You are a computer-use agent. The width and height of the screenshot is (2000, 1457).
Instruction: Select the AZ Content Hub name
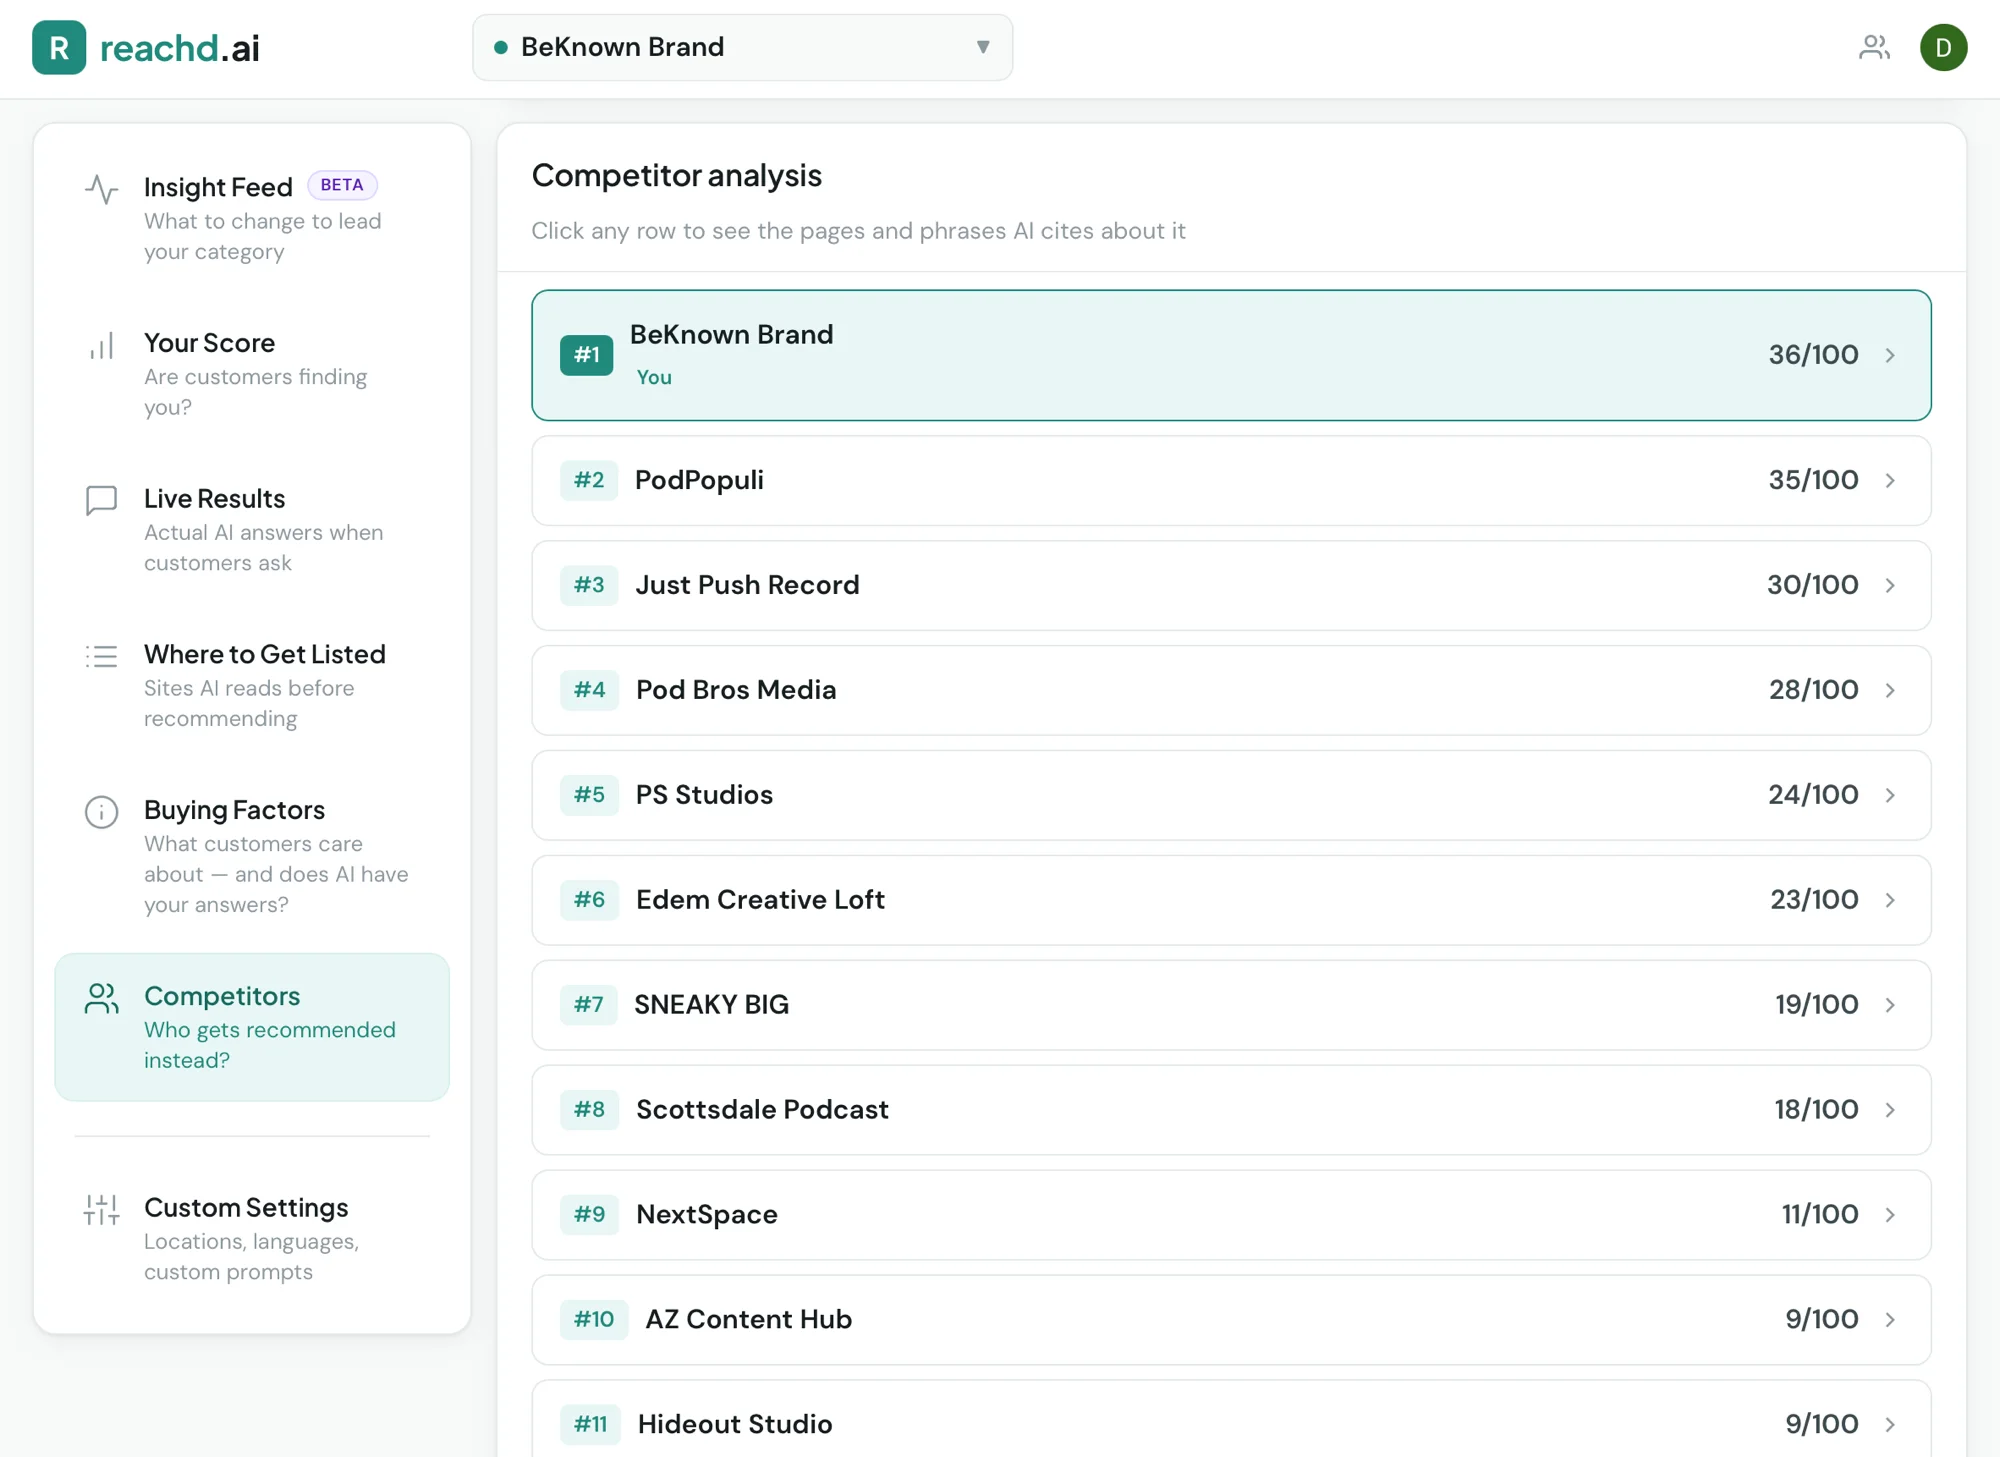click(748, 1319)
